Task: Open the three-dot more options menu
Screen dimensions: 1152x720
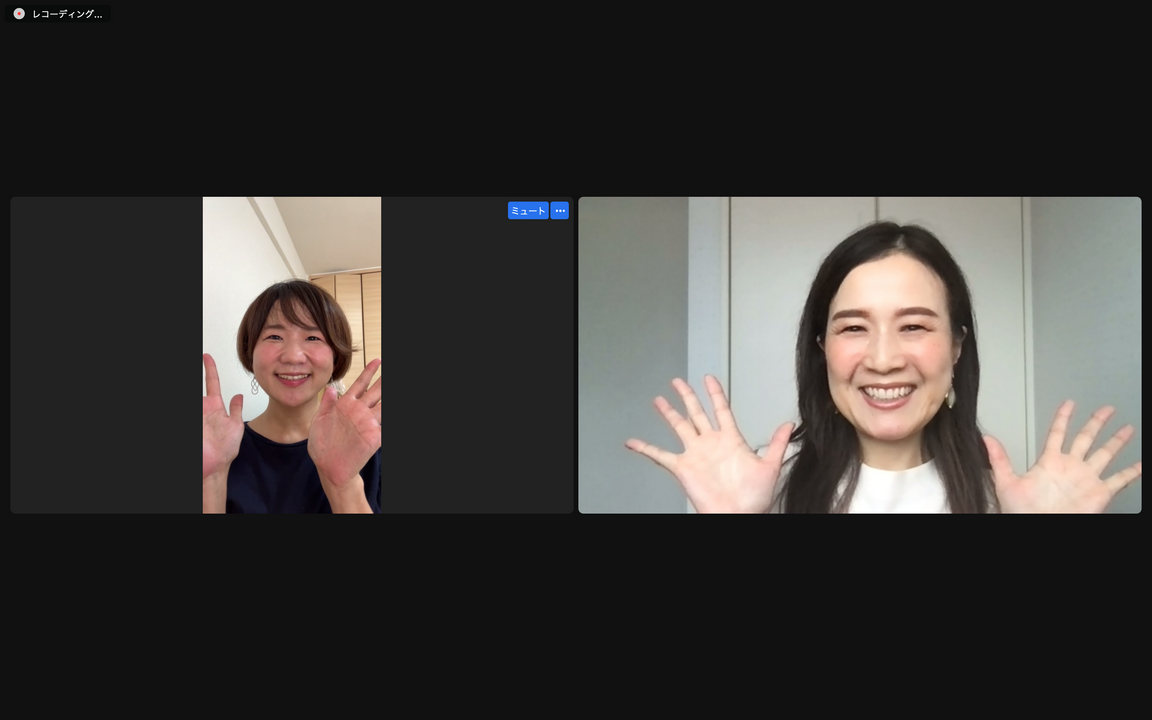Action: [x=560, y=211]
